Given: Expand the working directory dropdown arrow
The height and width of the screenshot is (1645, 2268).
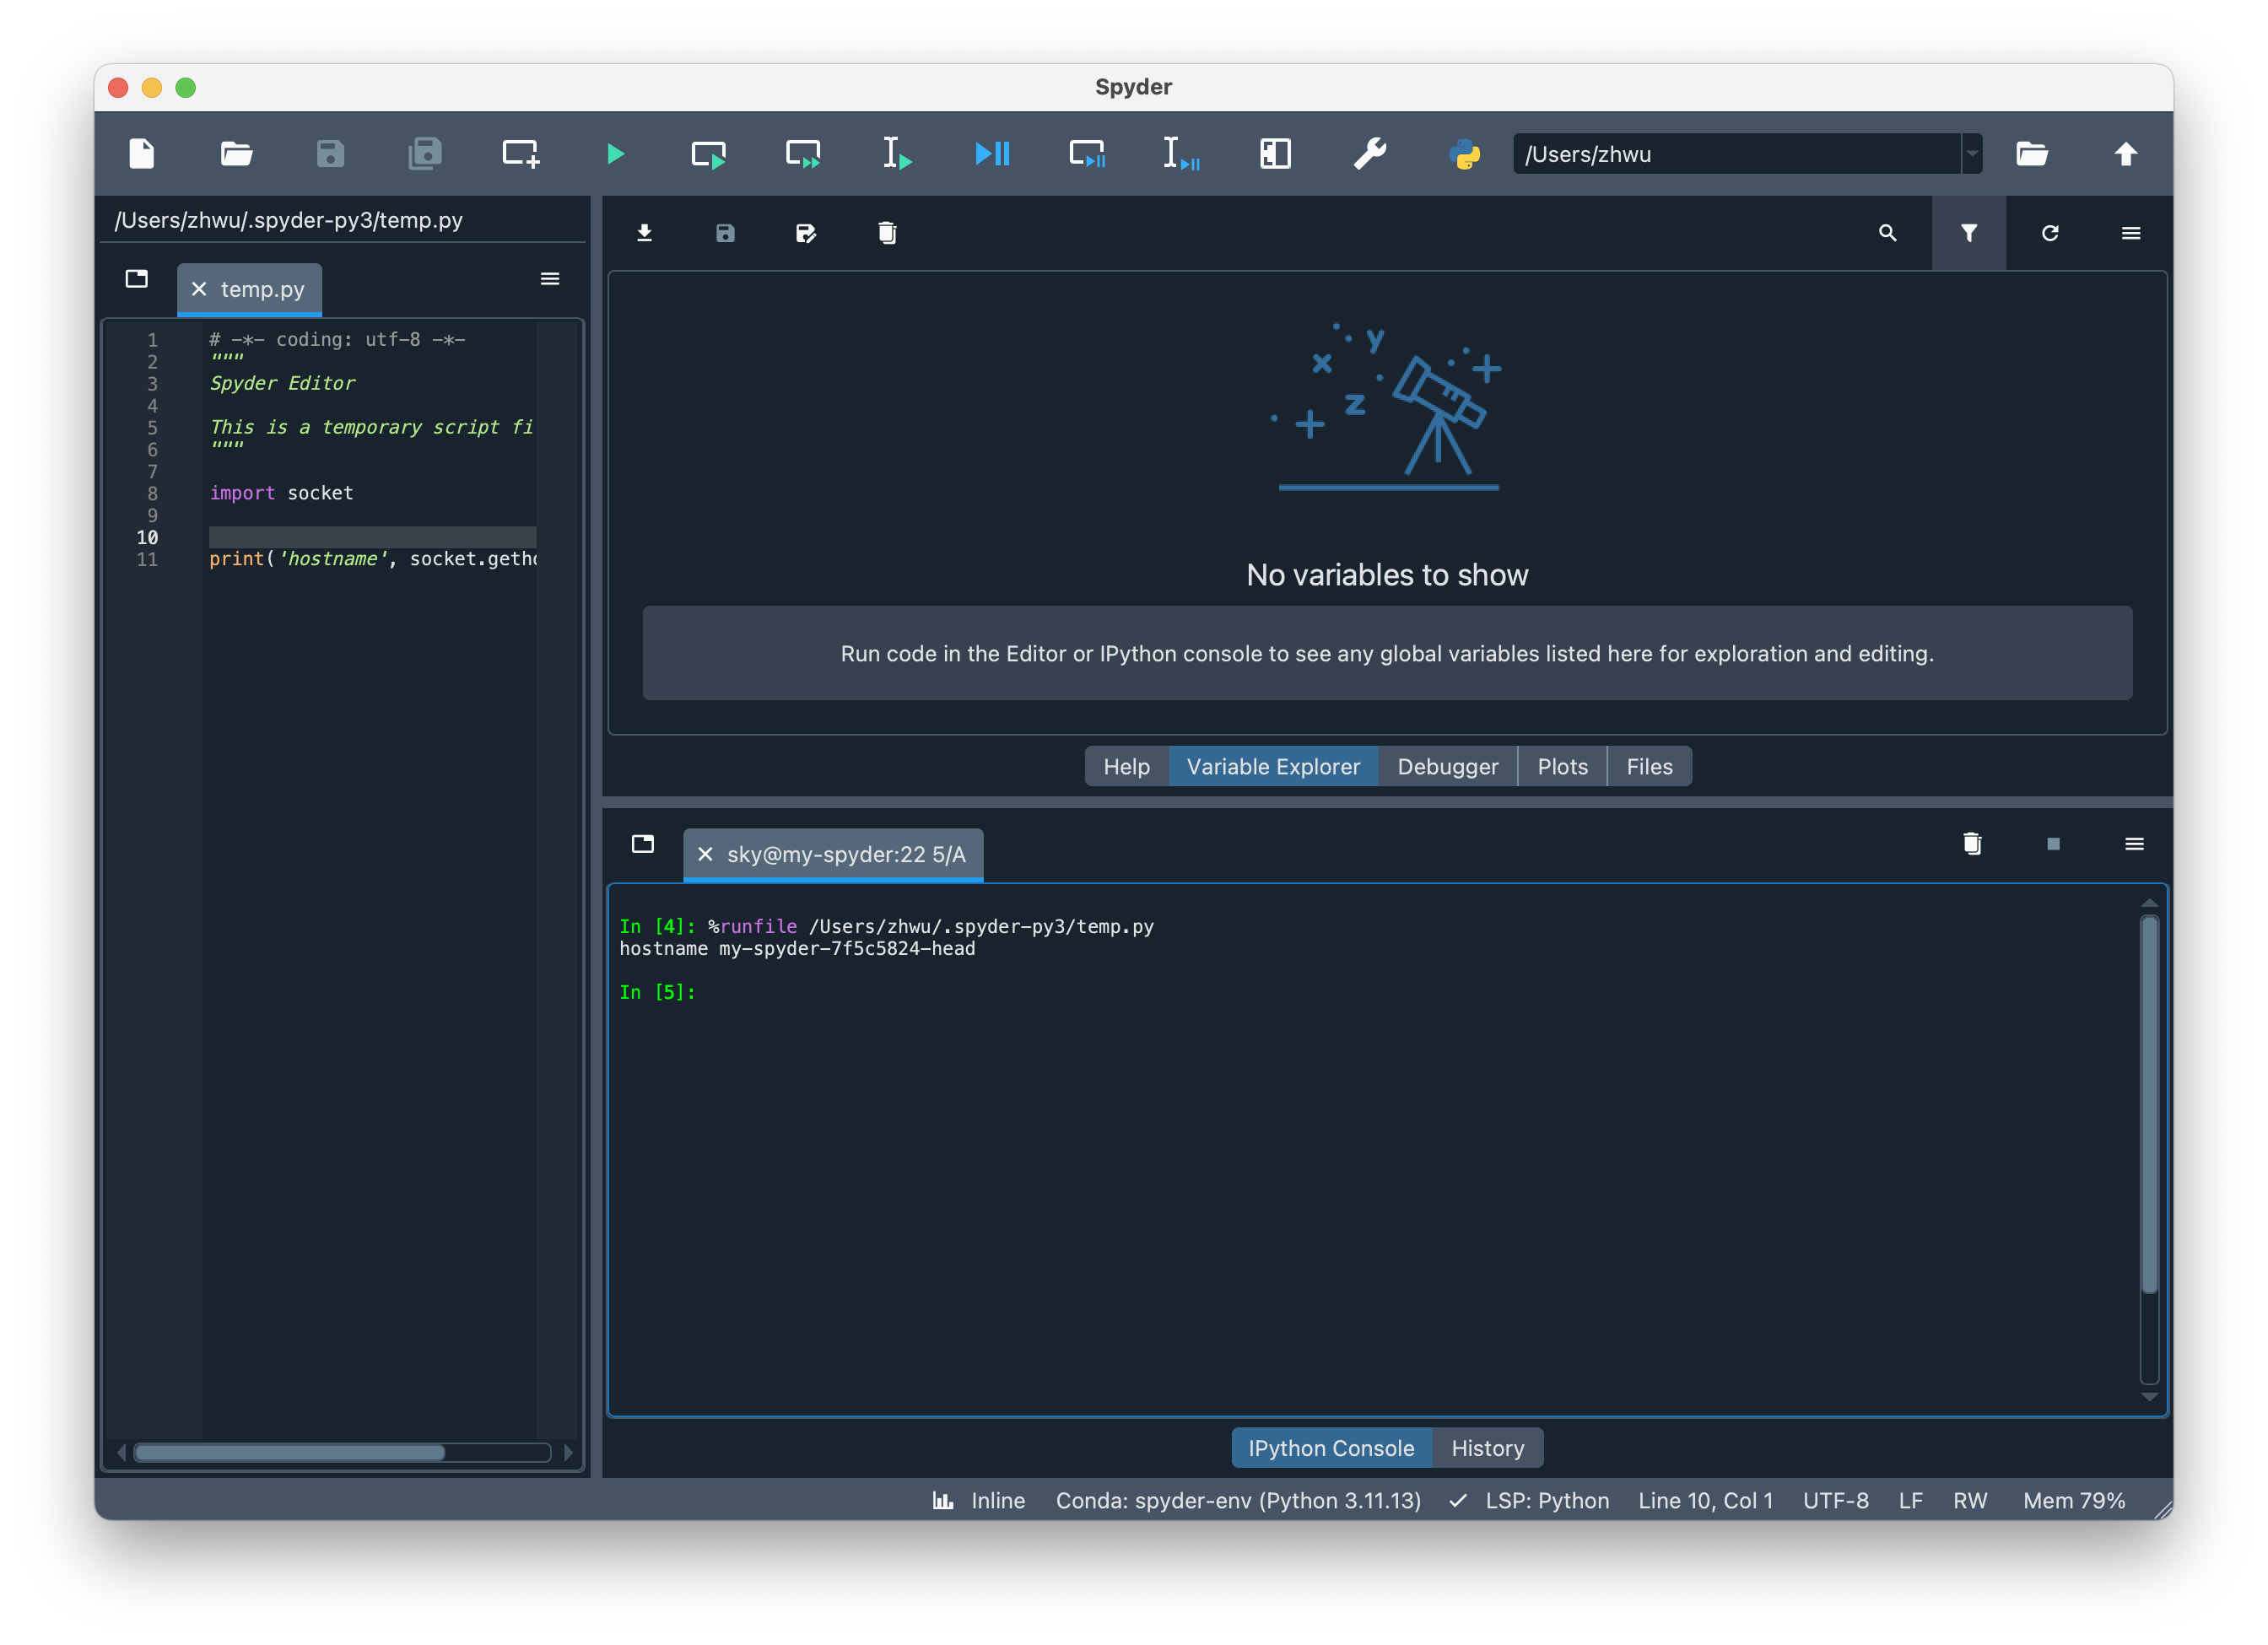Looking at the screenshot, I should (x=1971, y=154).
